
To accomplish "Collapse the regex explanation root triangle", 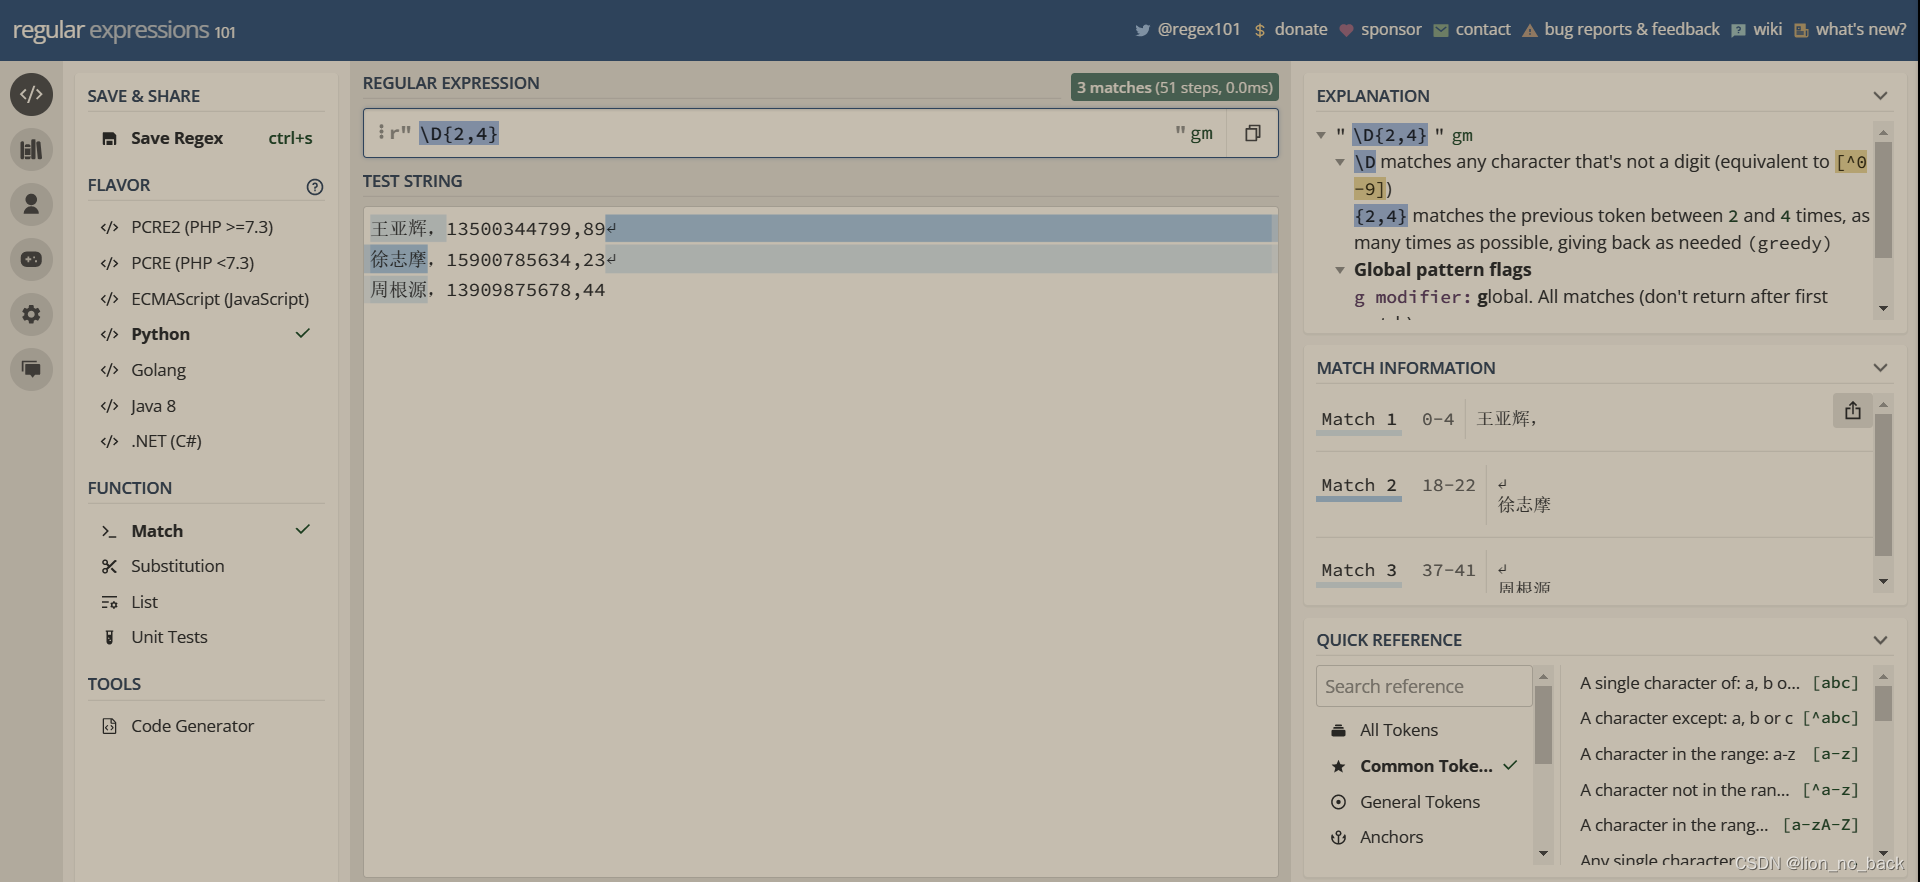I will 1321,136.
